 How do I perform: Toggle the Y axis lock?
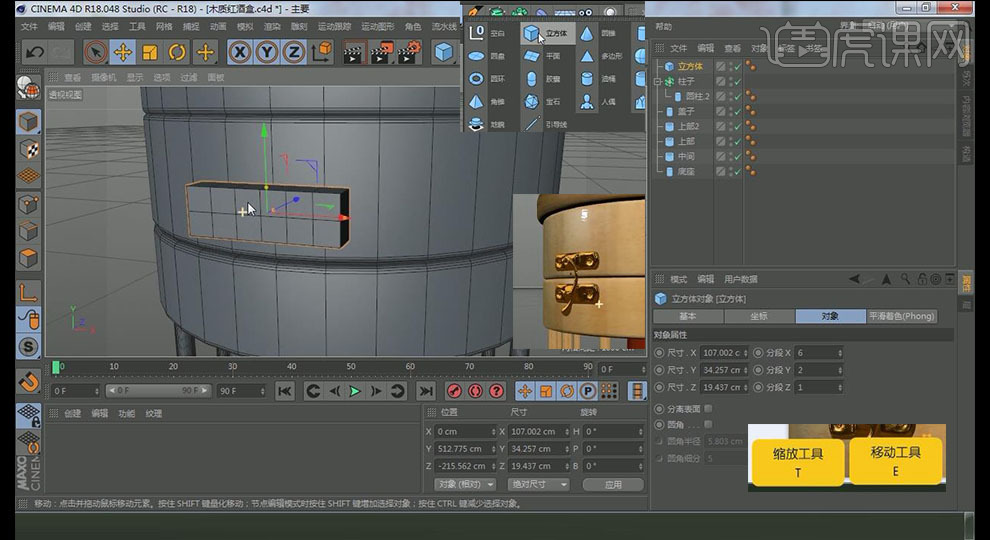266,52
